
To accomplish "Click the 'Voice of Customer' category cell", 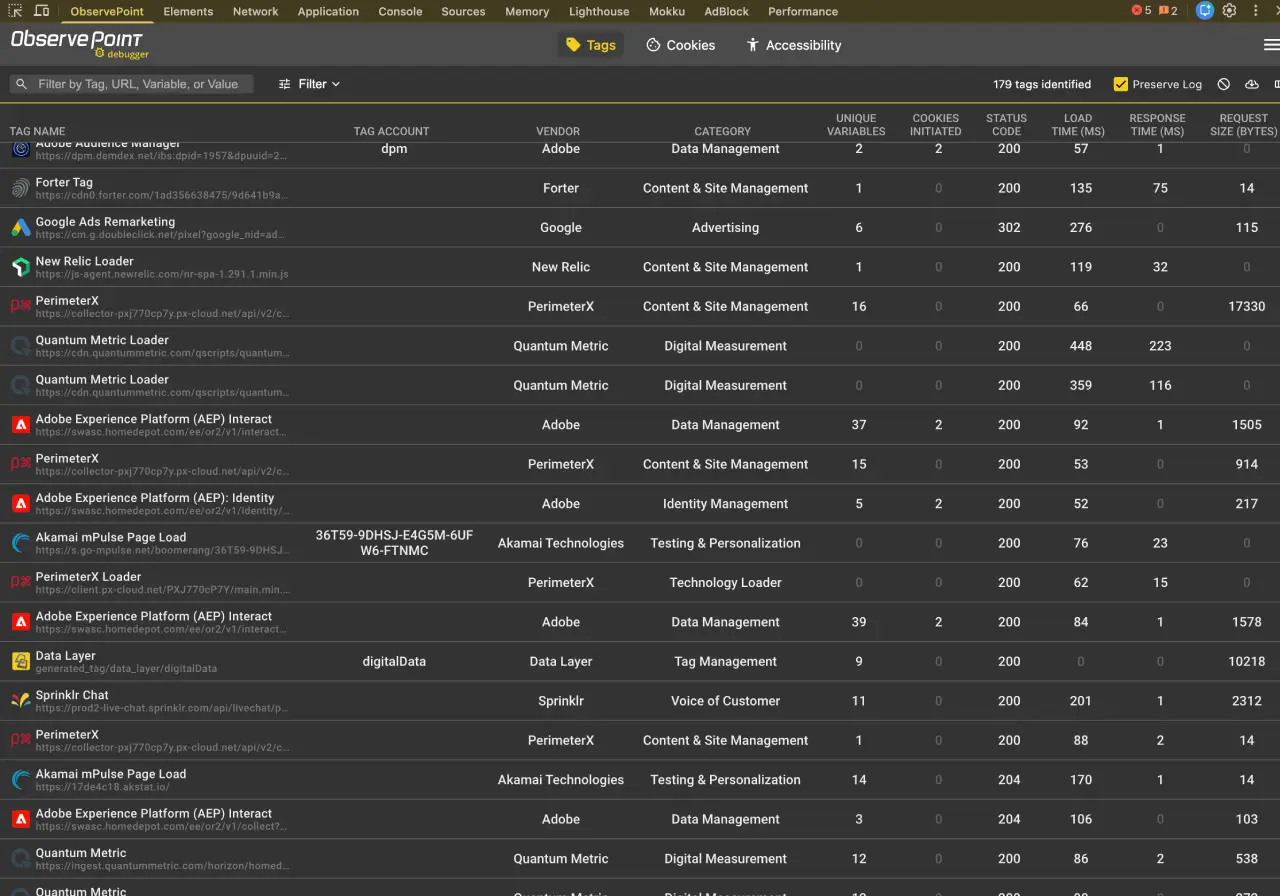I will [725, 701].
